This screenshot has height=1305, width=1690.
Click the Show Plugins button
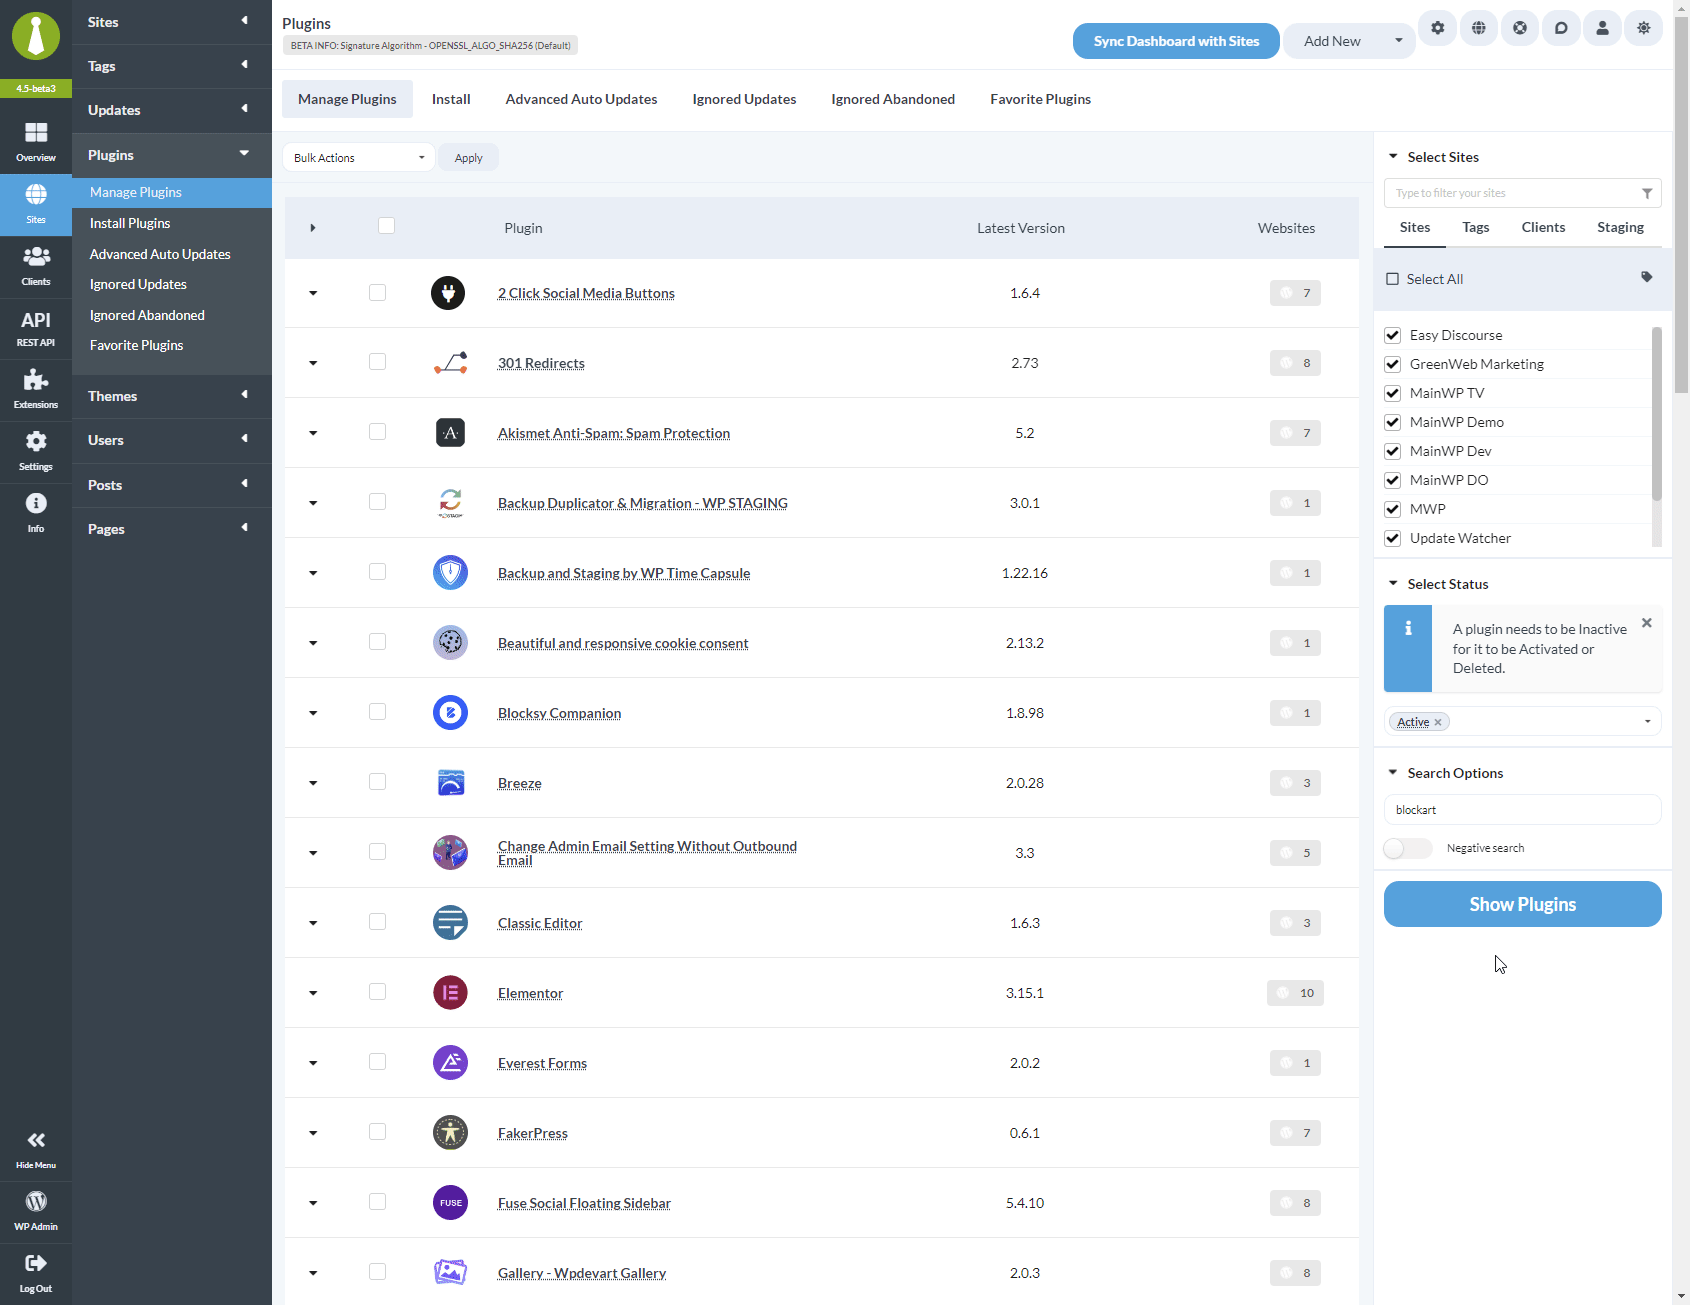[x=1522, y=904]
